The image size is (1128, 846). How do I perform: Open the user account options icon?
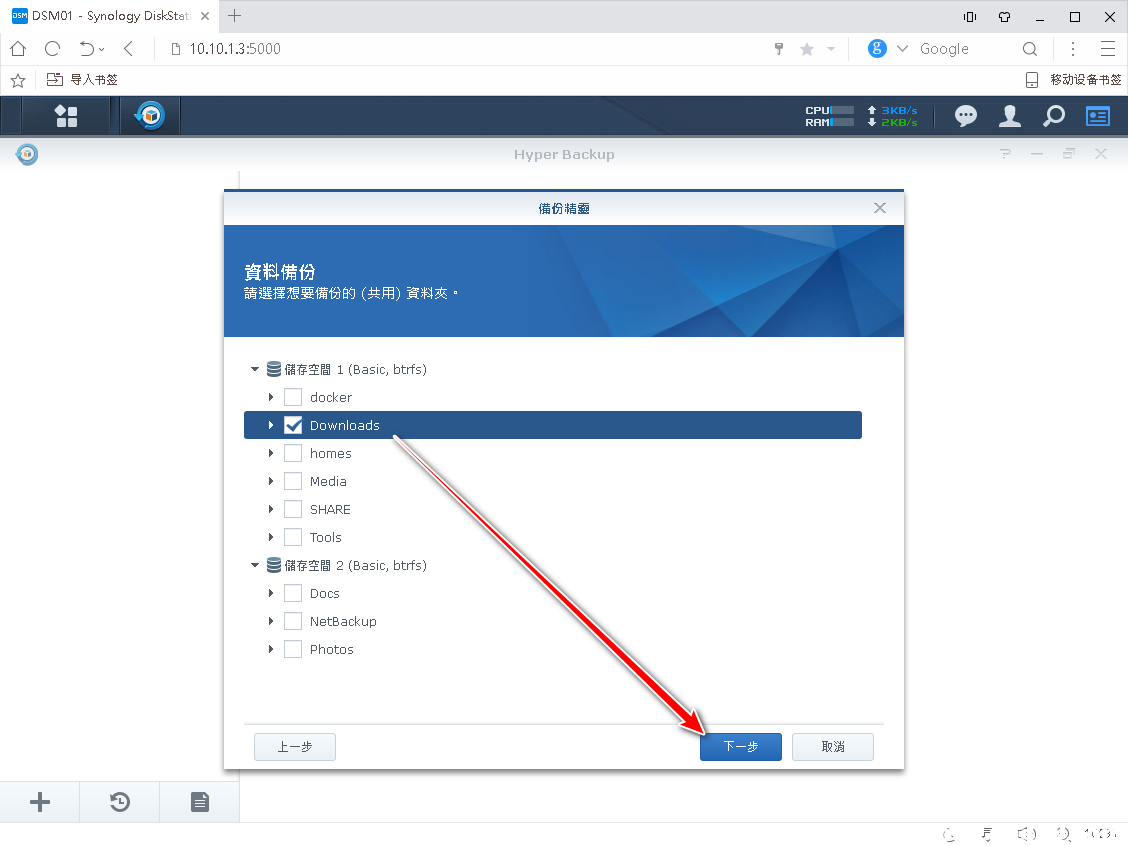pos(1010,116)
